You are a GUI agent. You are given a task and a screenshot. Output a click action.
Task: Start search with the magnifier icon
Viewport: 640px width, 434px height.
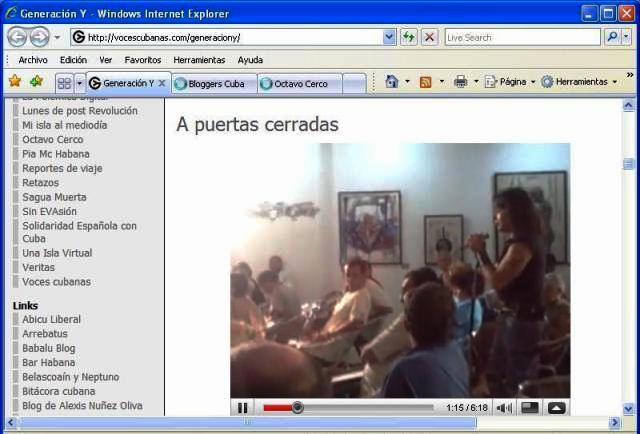pos(612,38)
